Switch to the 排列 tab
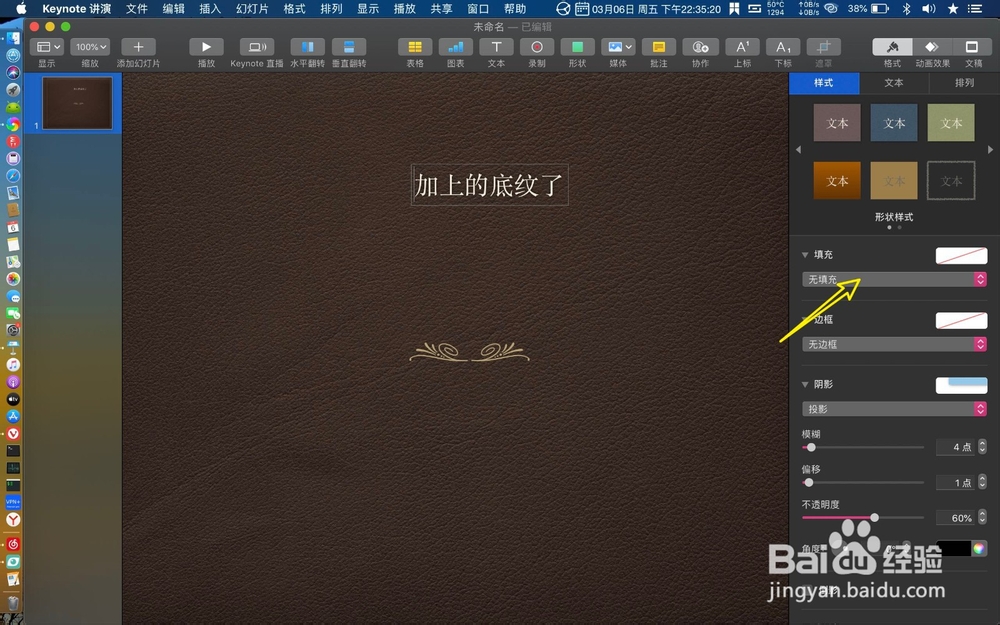This screenshot has height=625, width=1000. (964, 83)
